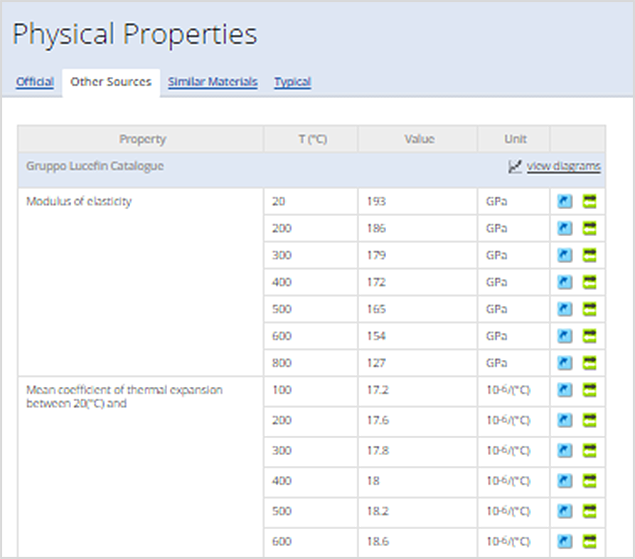
Task: Click the 18.6 value cell
Action: pyautogui.click(x=418, y=542)
